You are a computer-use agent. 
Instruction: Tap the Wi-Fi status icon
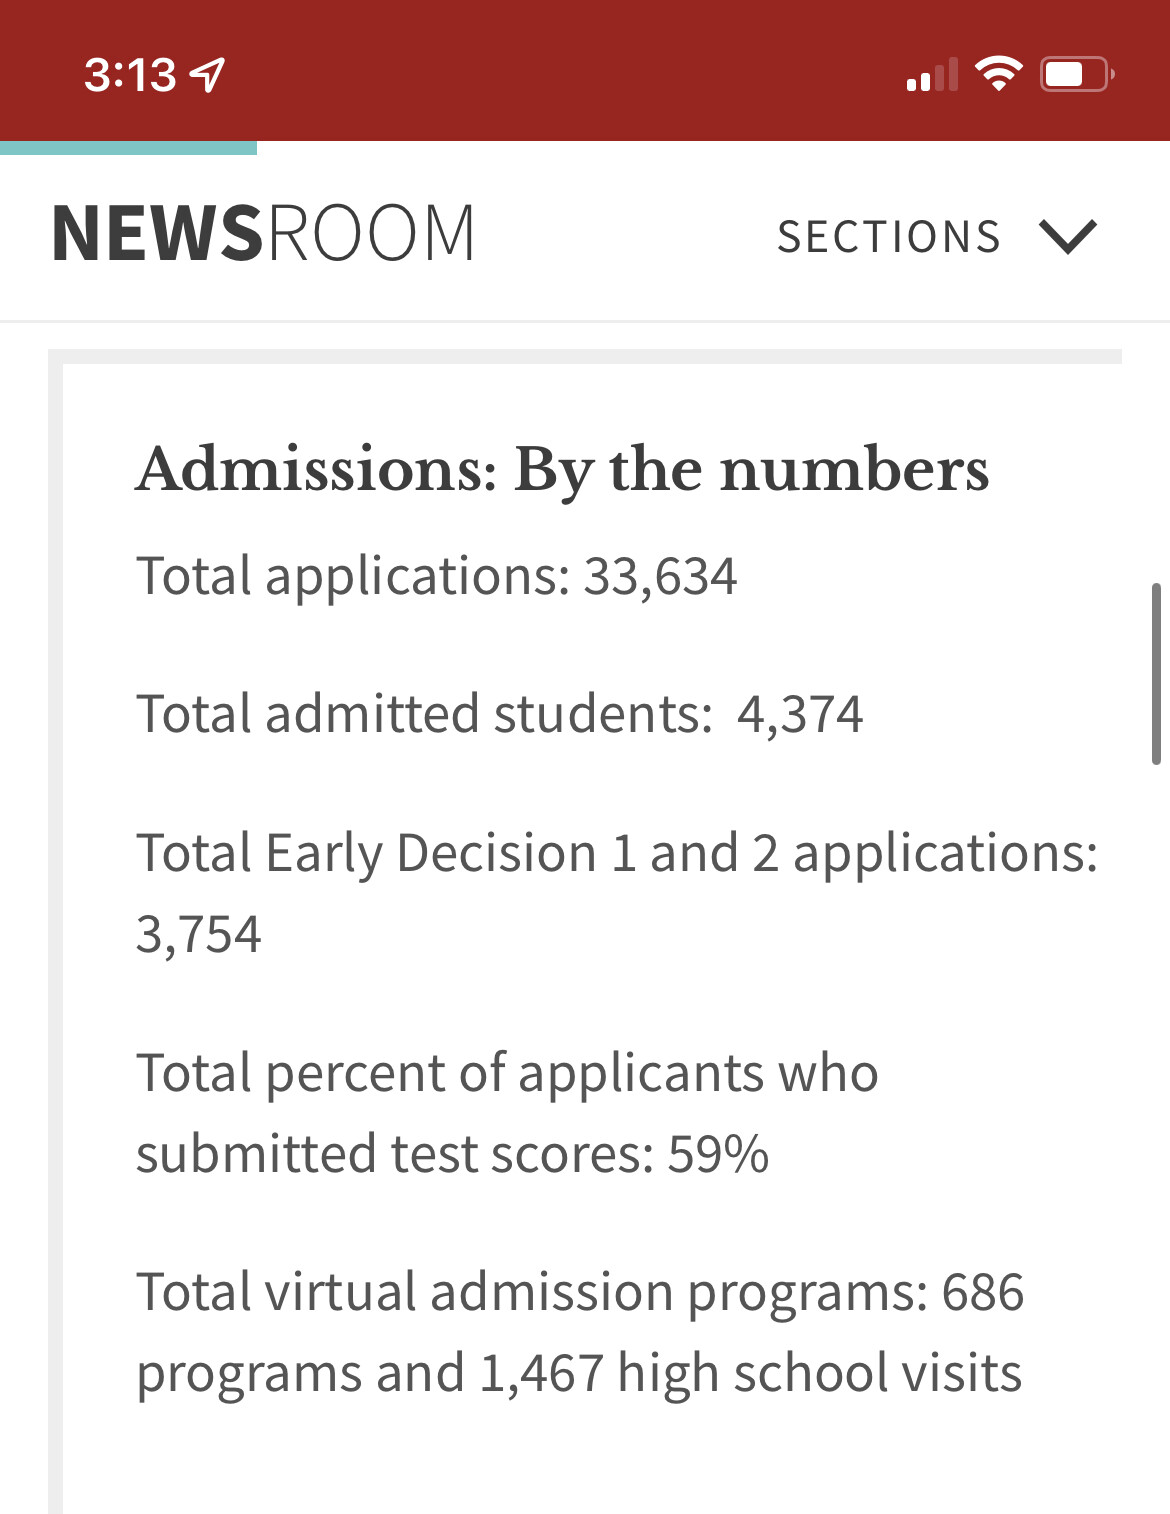[997, 74]
